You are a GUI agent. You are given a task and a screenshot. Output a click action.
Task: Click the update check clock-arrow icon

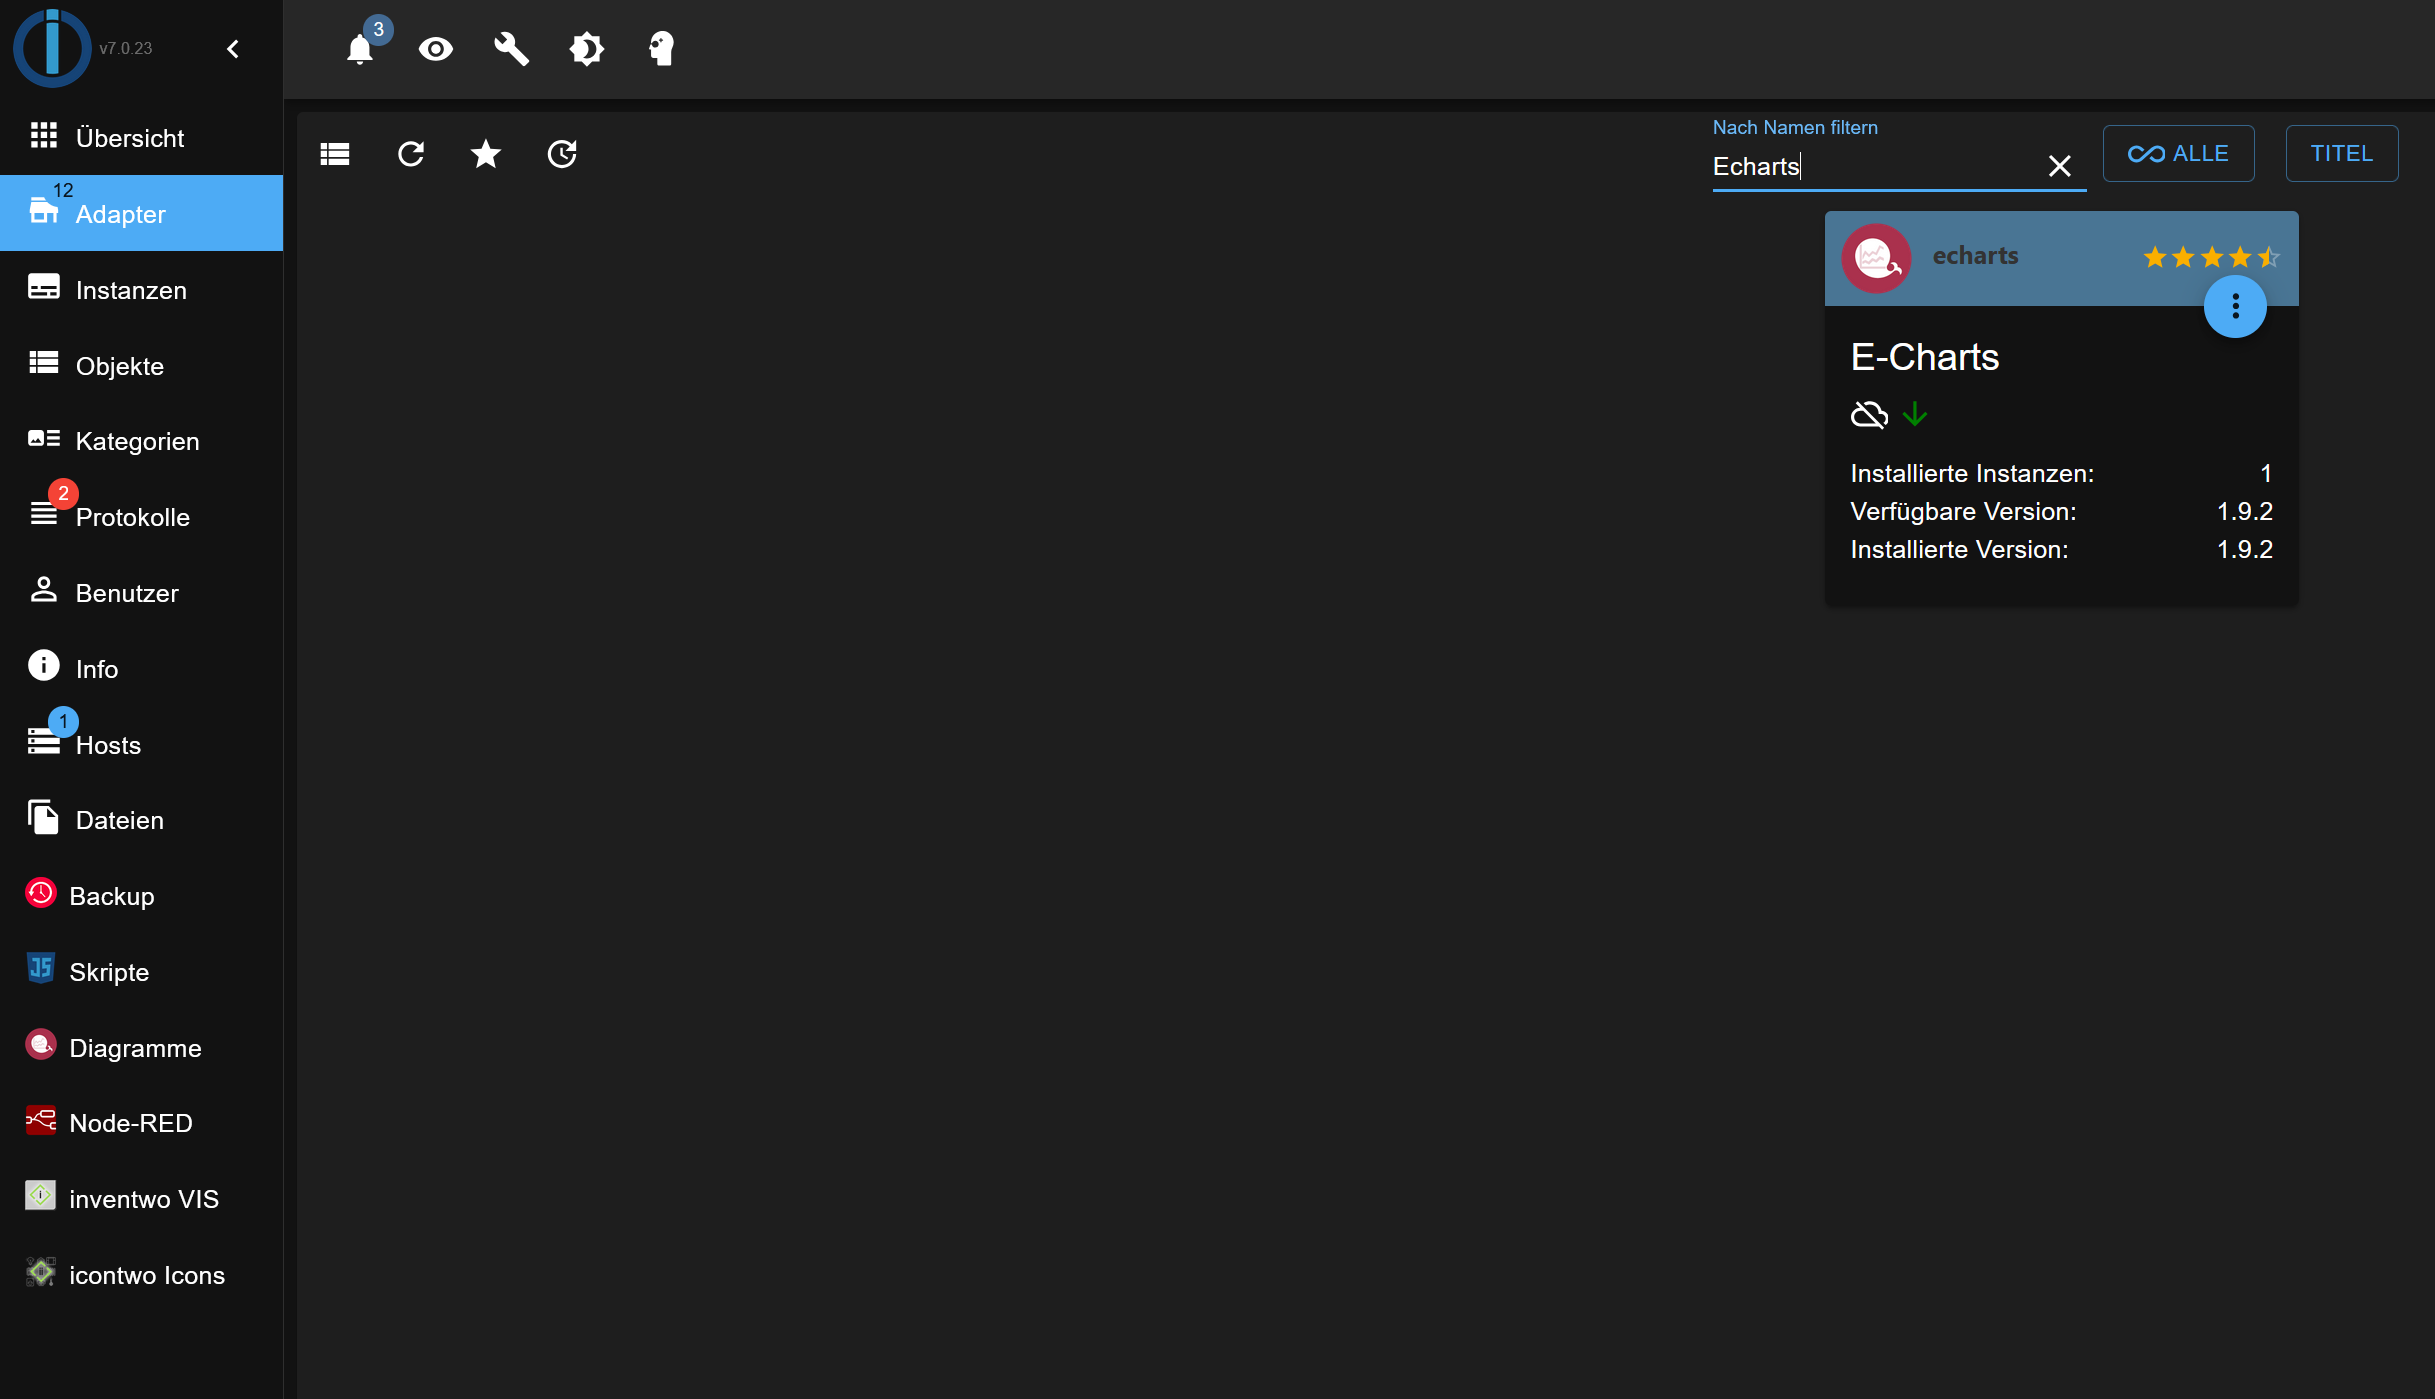(x=562, y=154)
